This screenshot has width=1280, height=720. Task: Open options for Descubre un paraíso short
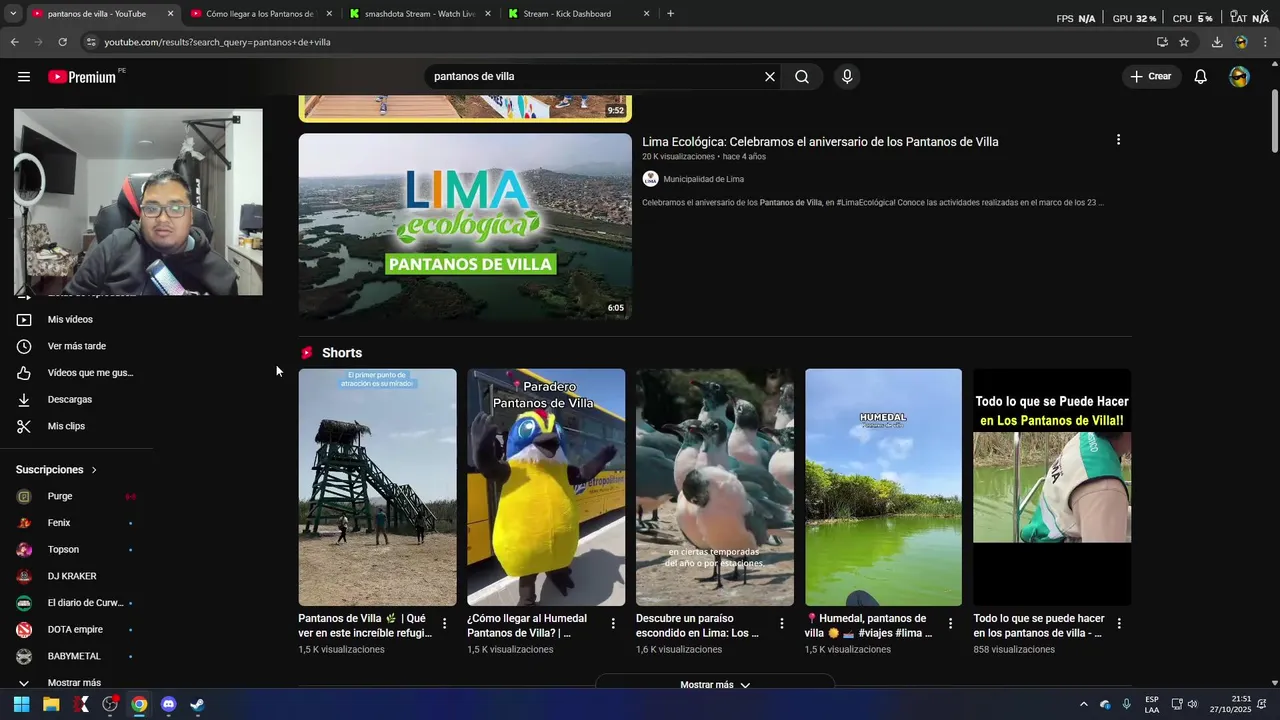(x=781, y=623)
